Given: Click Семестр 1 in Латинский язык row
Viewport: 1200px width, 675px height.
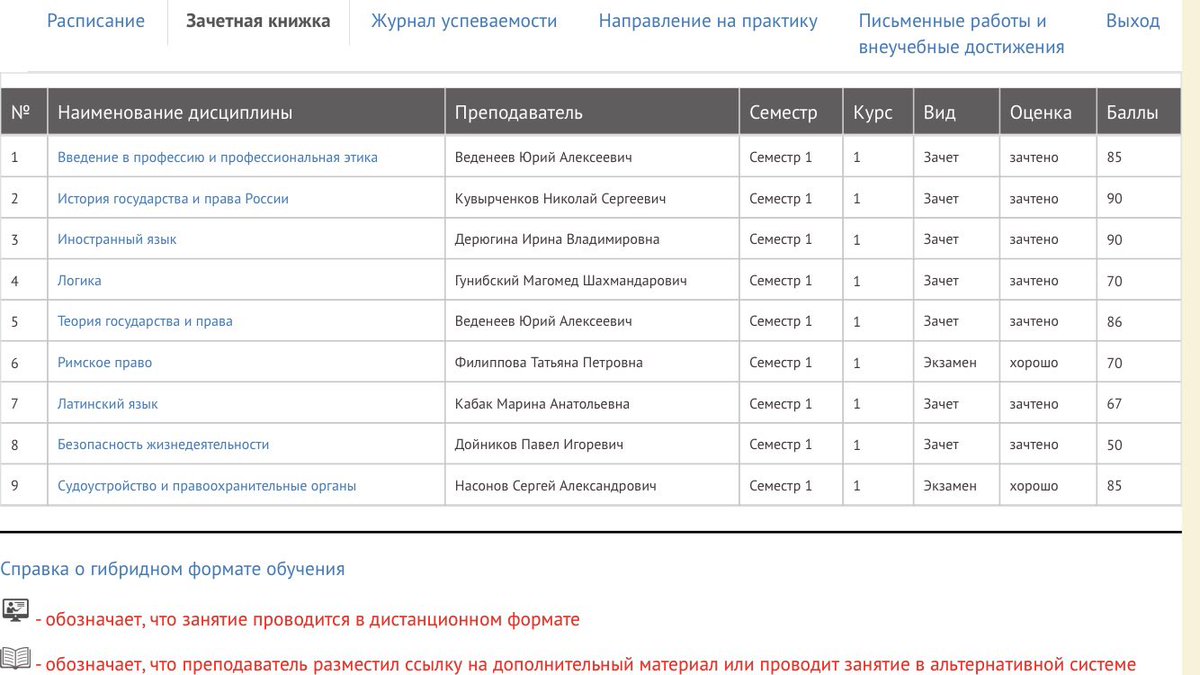Looking at the screenshot, I should pyautogui.click(x=780, y=403).
